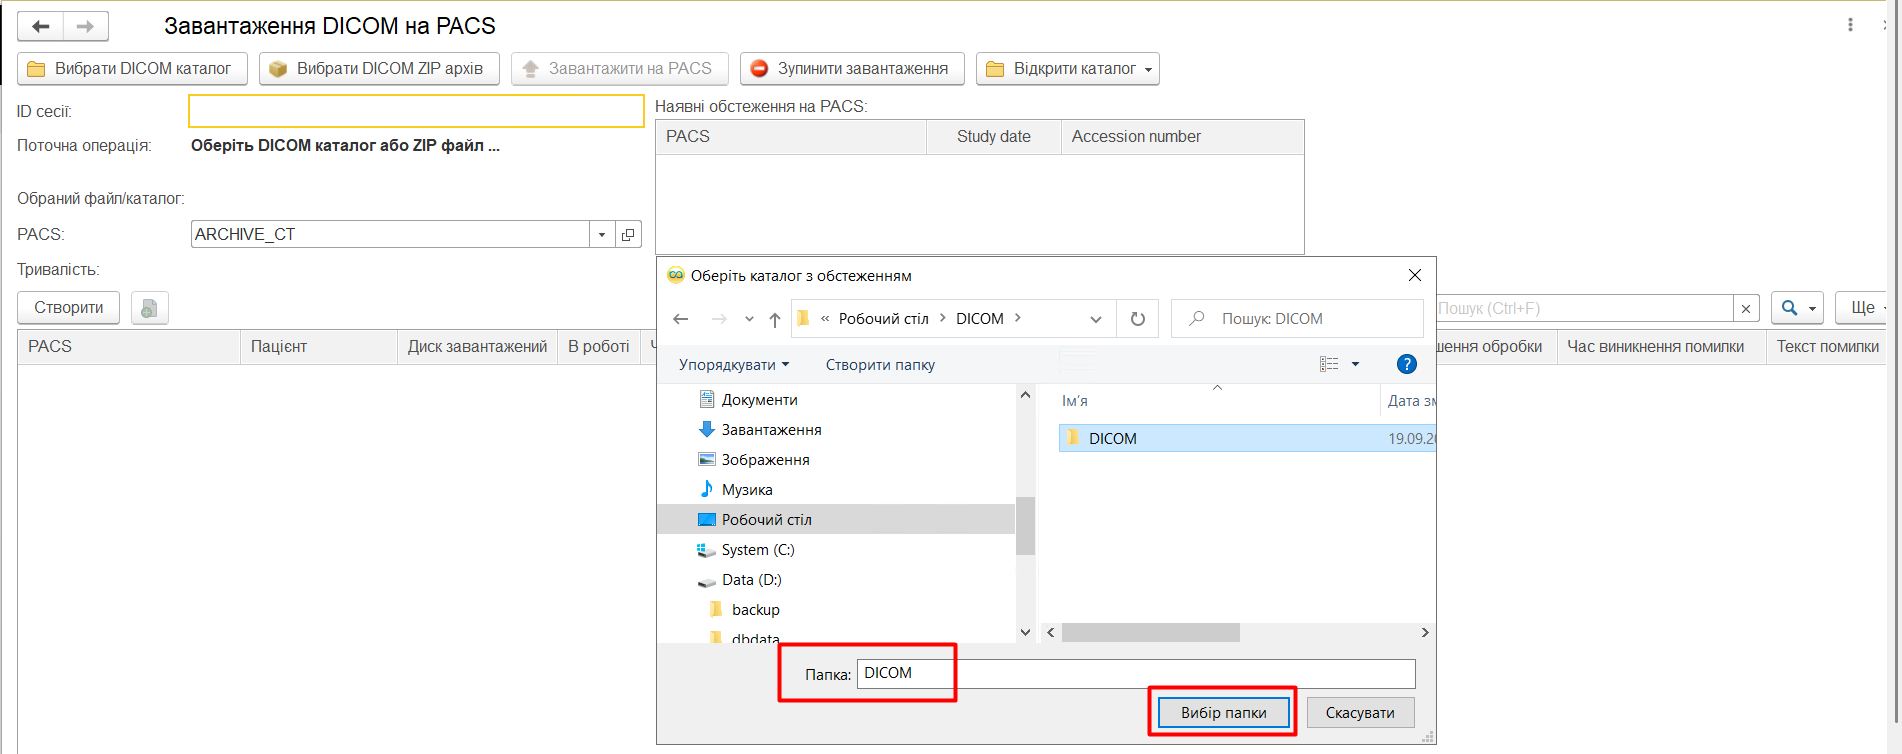
Task: Expand the PACS ARCHIVE_CT dropdown
Action: 602,235
